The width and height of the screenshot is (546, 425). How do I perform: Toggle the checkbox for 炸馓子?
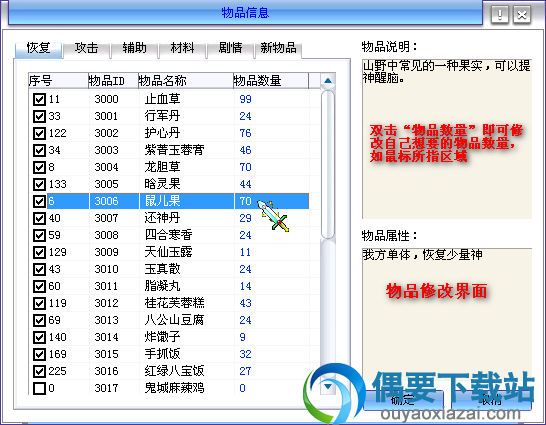[x=39, y=337]
